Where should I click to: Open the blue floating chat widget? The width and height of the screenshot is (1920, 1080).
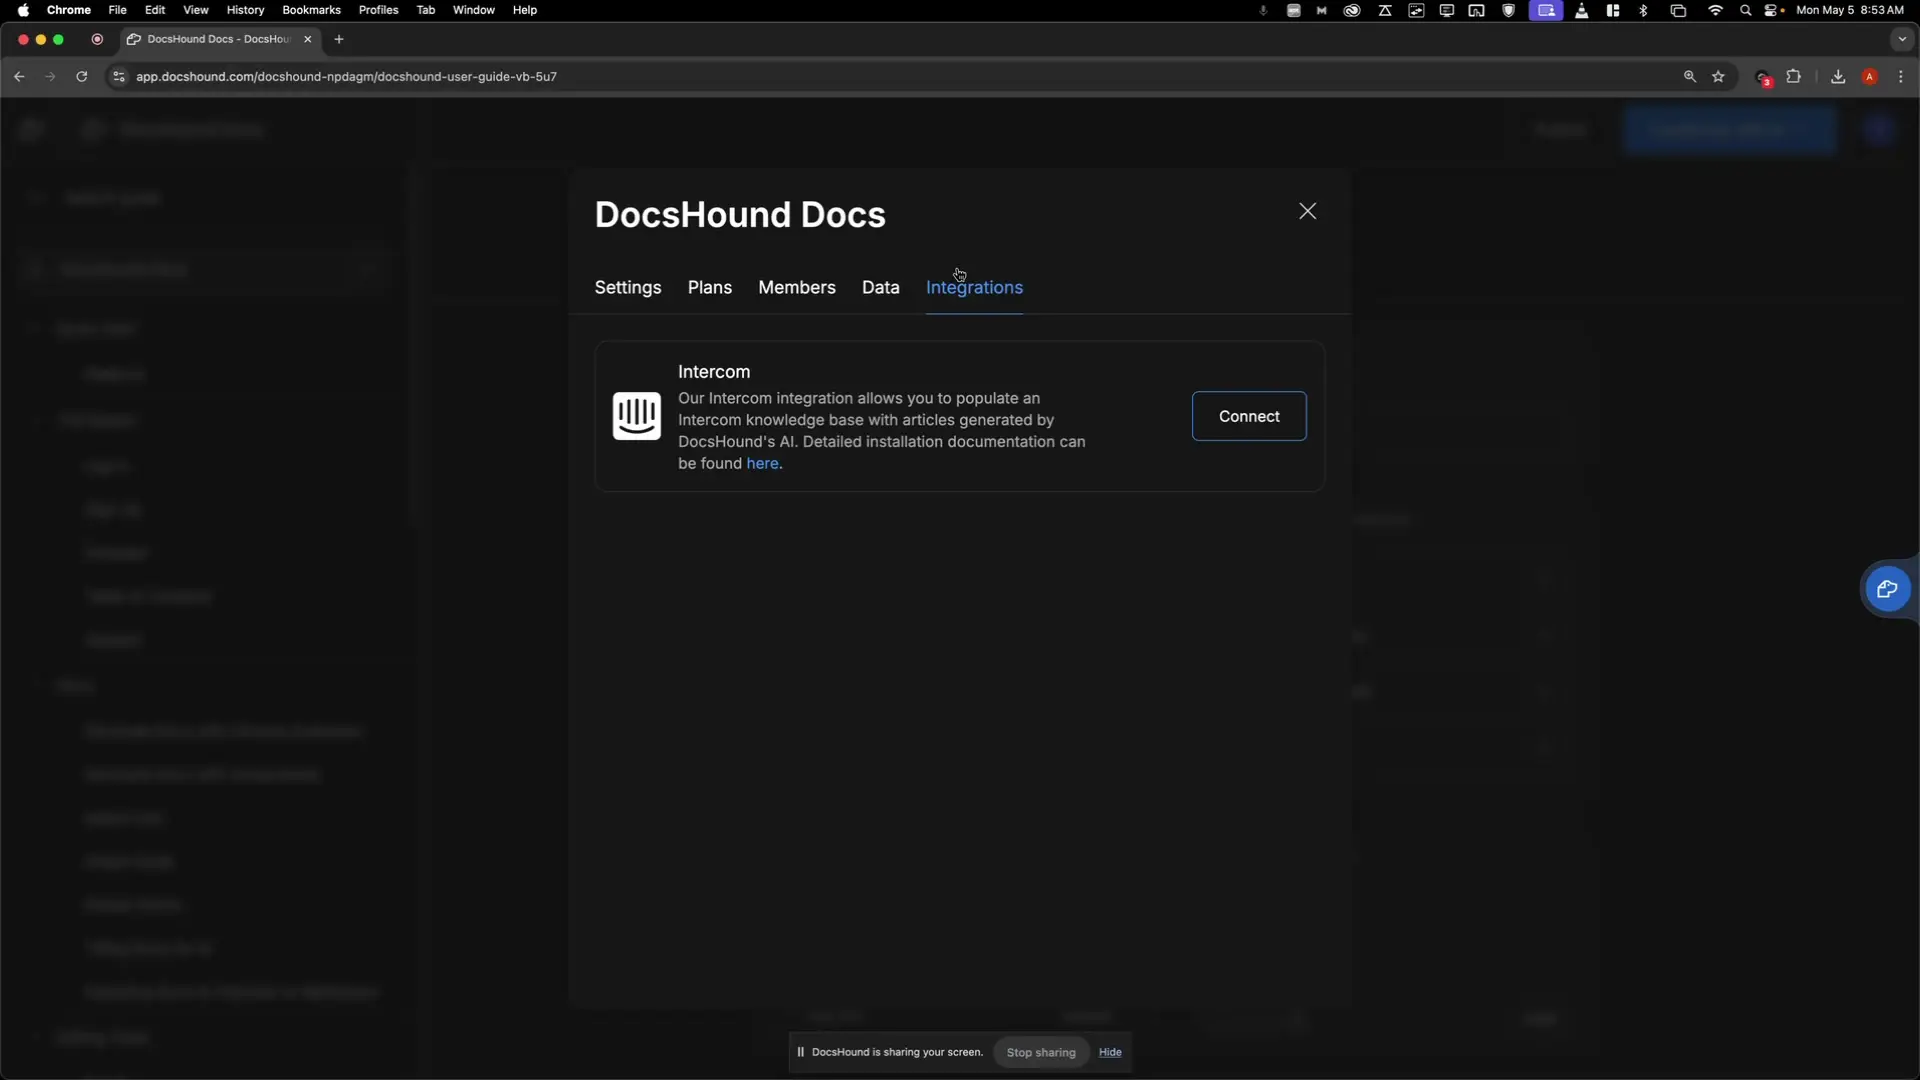[x=1887, y=589]
